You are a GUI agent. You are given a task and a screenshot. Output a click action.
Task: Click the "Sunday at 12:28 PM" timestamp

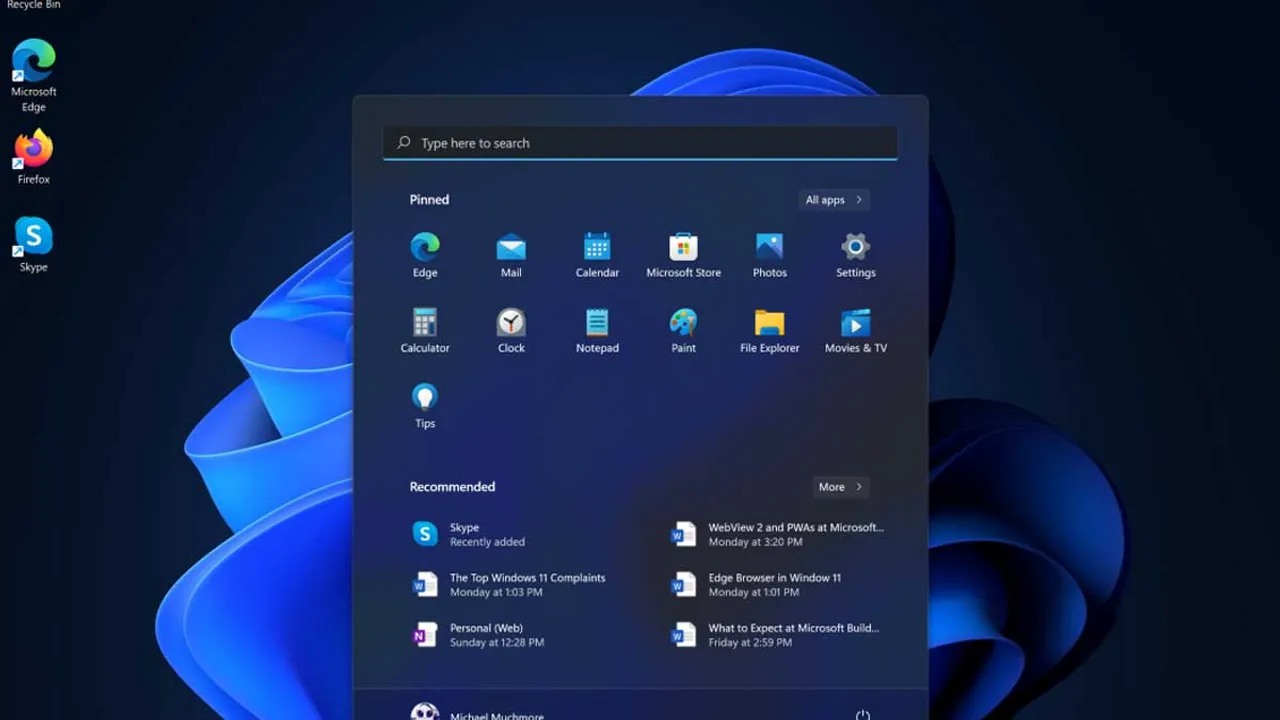point(497,643)
